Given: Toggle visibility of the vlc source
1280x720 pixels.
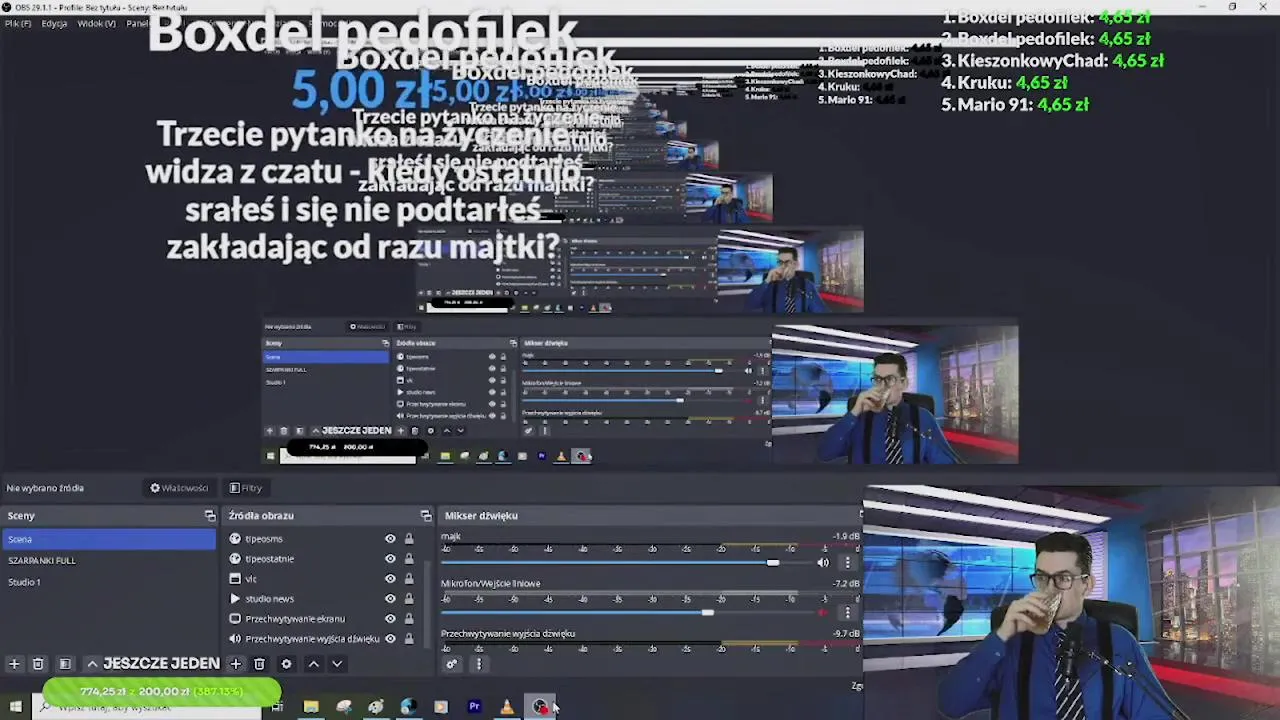Looking at the screenshot, I should click(390, 579).
